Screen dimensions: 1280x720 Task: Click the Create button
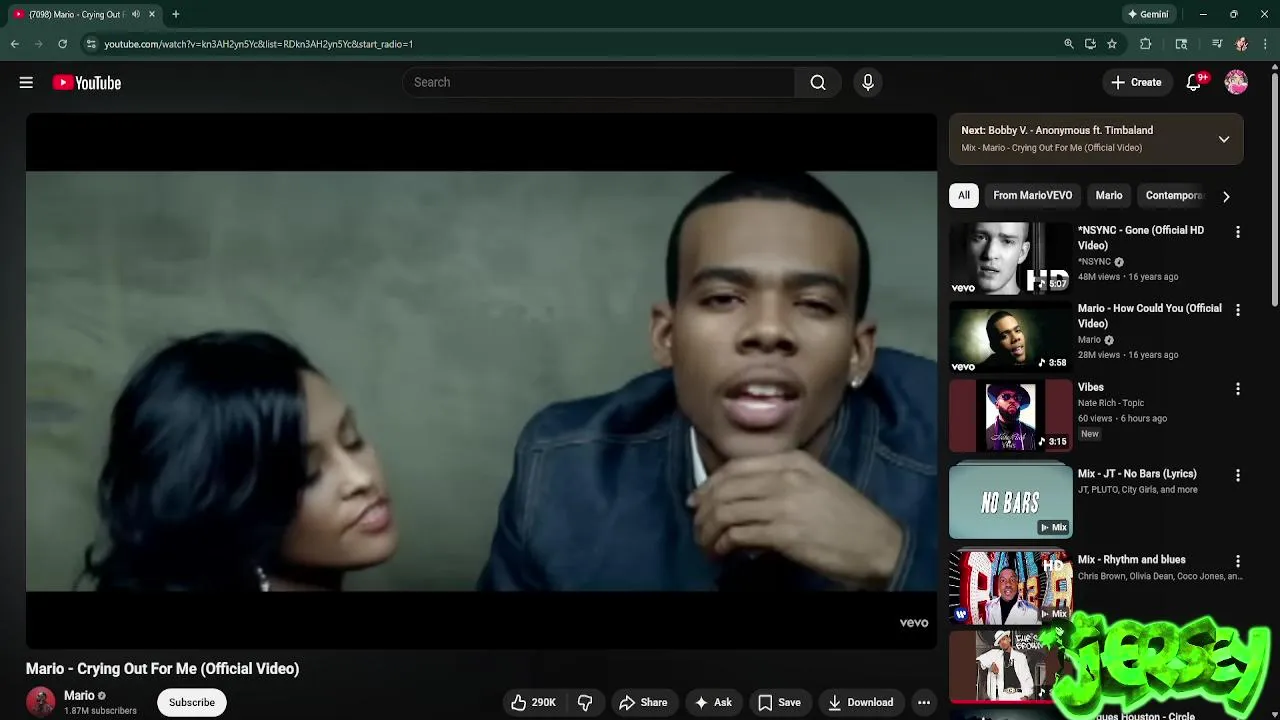coord(1136,83)
